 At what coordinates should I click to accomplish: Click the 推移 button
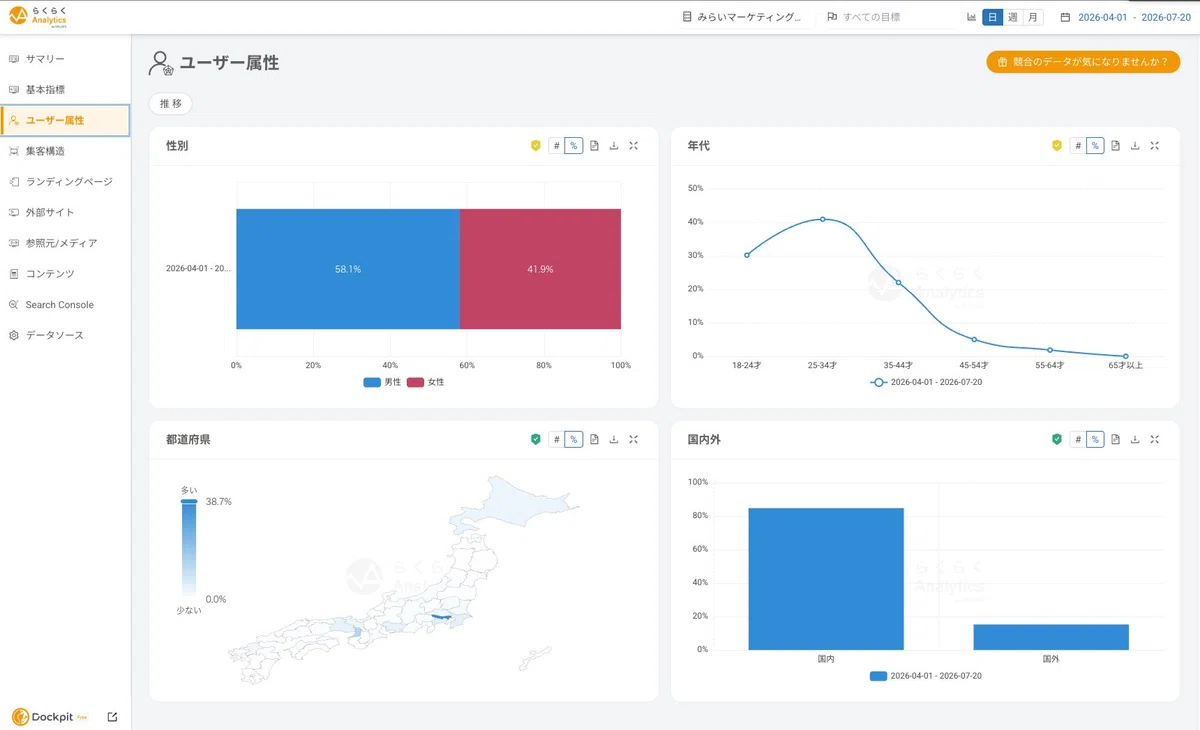coord(170,103)
